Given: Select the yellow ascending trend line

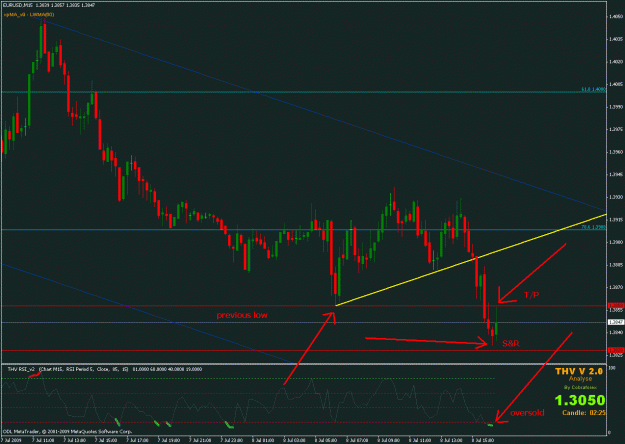Looking at the screenshot, I should 471,260.
